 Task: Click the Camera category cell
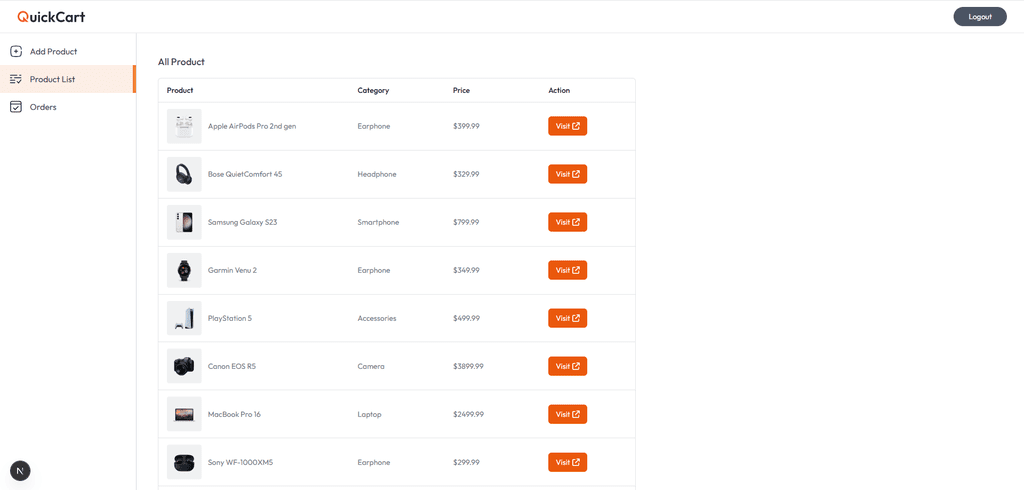371,367
